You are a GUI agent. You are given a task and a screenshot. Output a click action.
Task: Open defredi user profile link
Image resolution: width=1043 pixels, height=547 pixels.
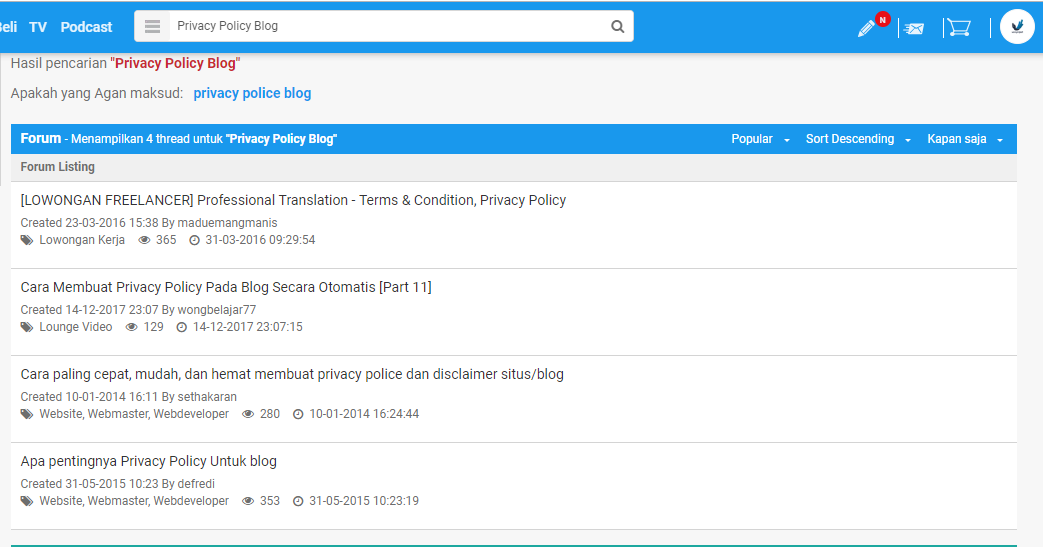(196, 484)
